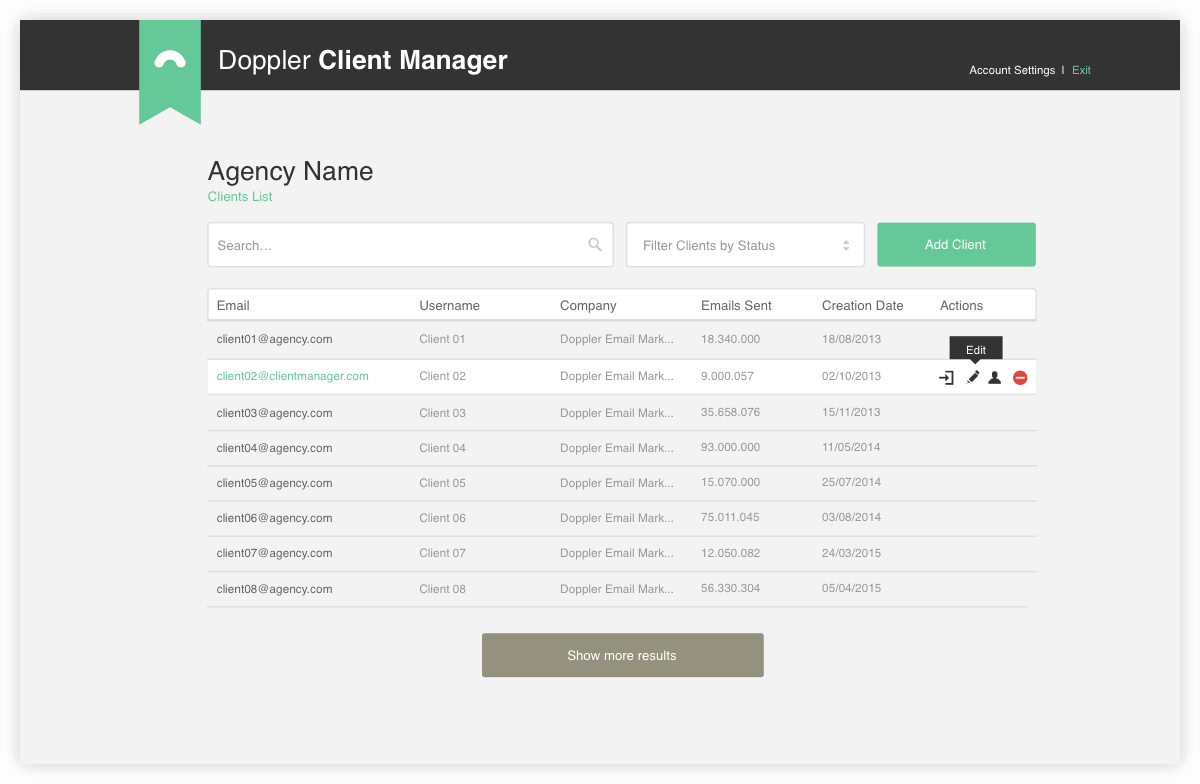Sort by the Username column header
Image resolution: width=1200 pixels, height=784 pixels.
450,305
